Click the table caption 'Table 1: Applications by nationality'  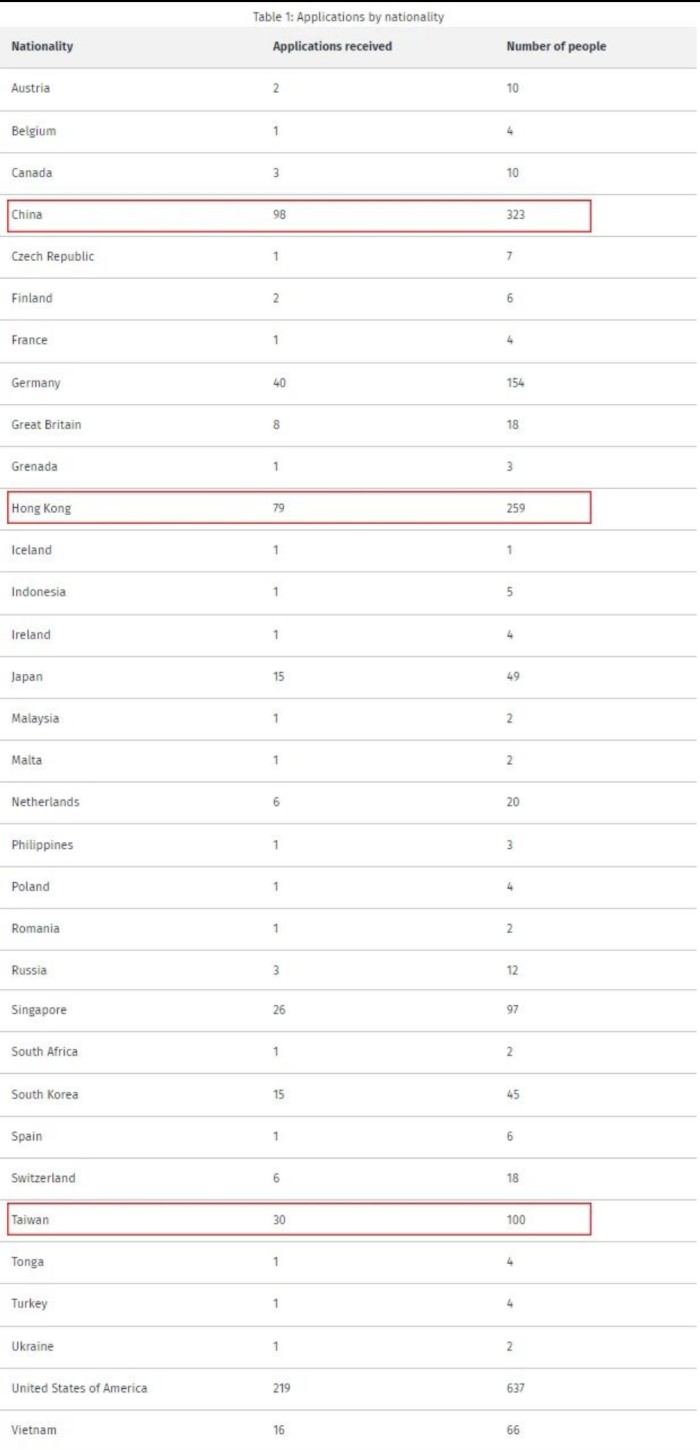coord(349,17)
